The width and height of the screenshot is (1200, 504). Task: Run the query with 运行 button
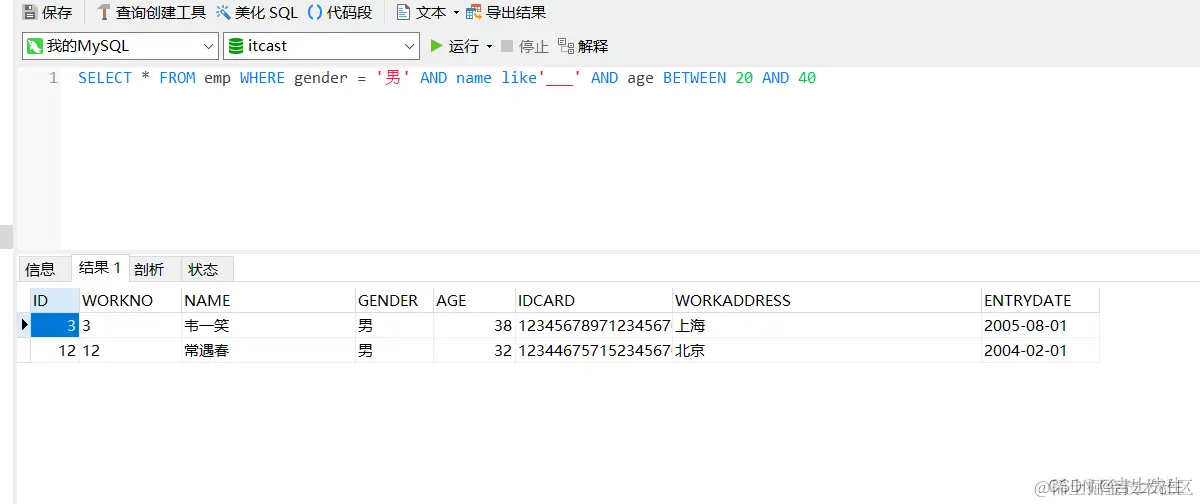pyautogui.click(x=455, y=46)
